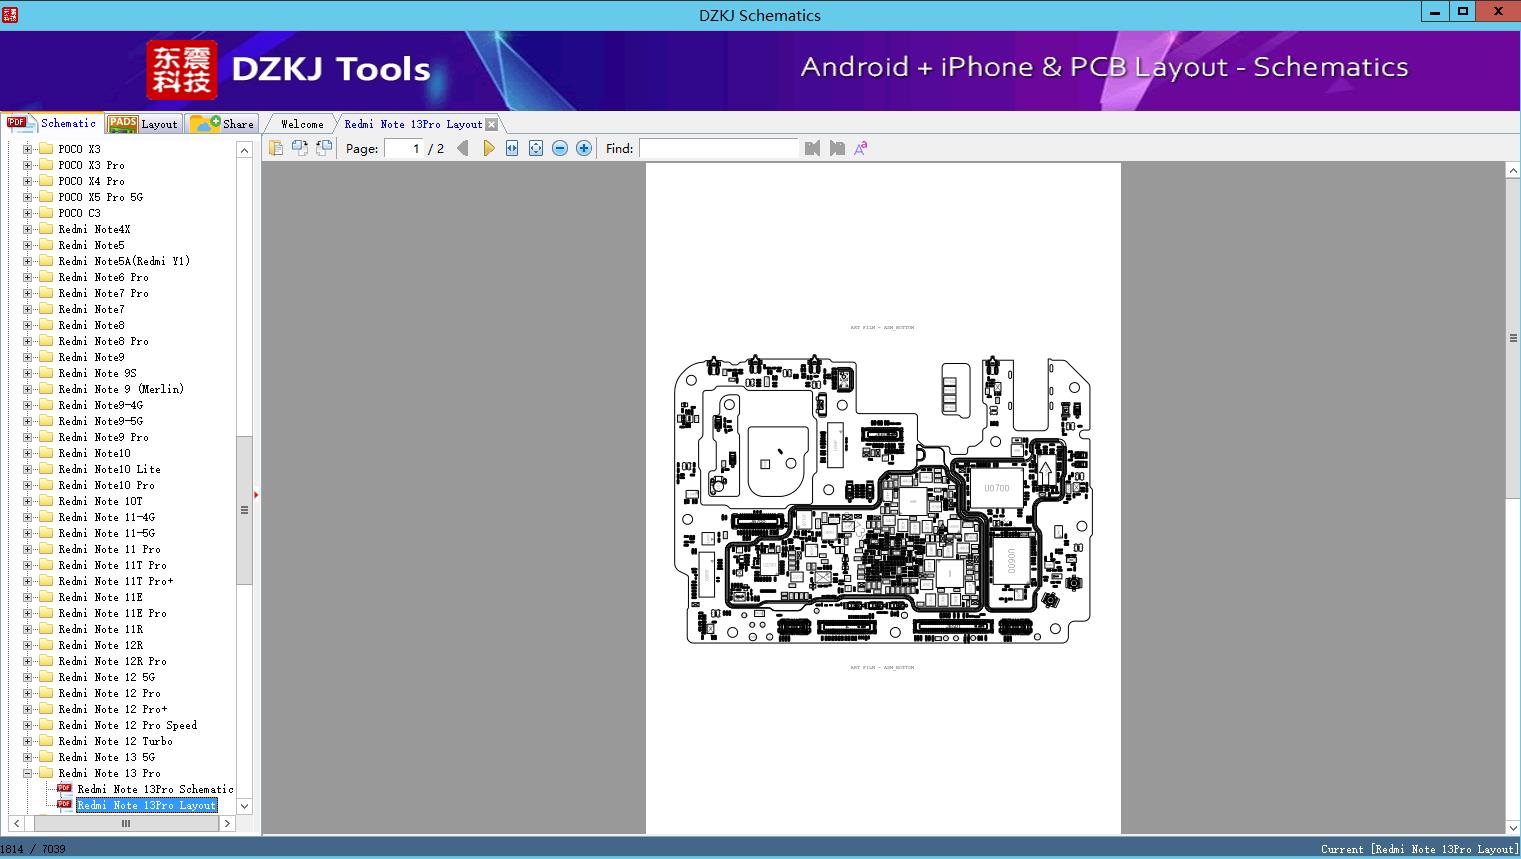Select Redmi Note 13Pro Layout file
Screen dimensions: 1521x859
click(147, 805)
